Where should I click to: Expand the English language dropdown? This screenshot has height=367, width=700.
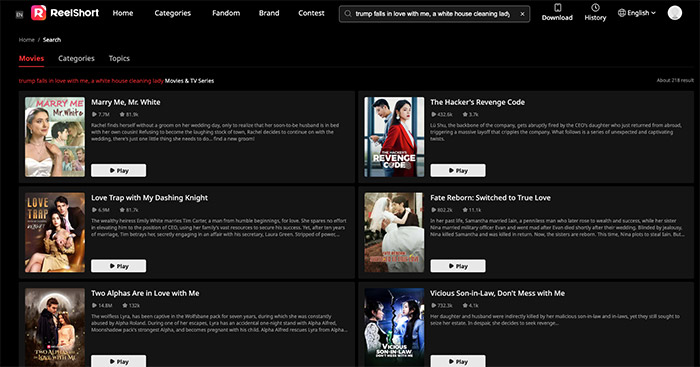tap(637, 13)
